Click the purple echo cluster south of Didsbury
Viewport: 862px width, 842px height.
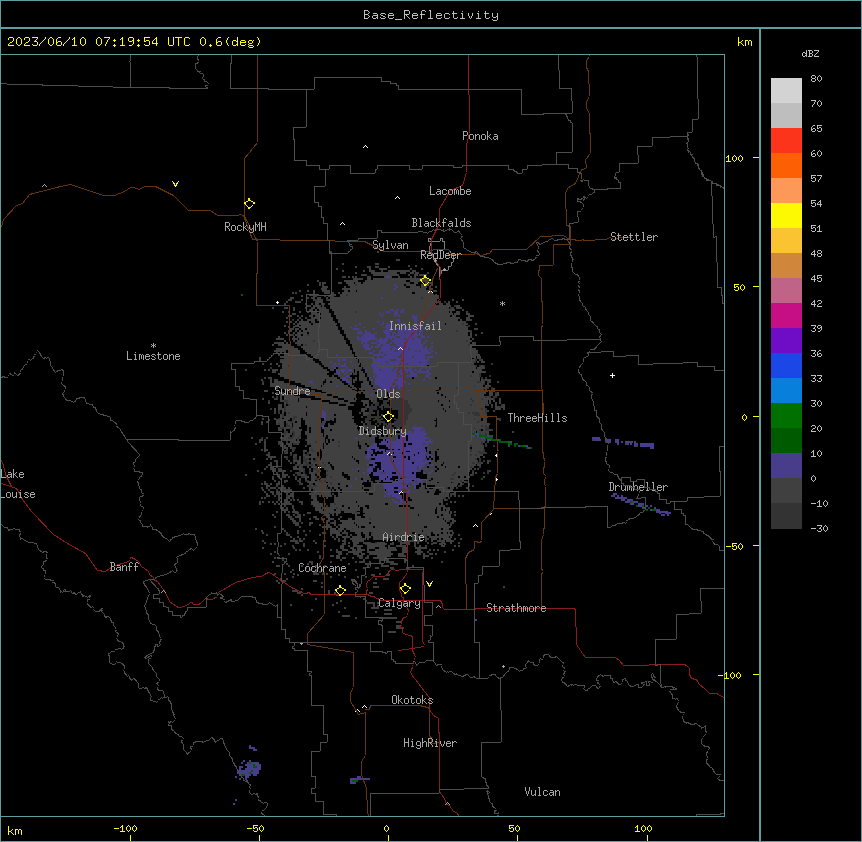399,462
